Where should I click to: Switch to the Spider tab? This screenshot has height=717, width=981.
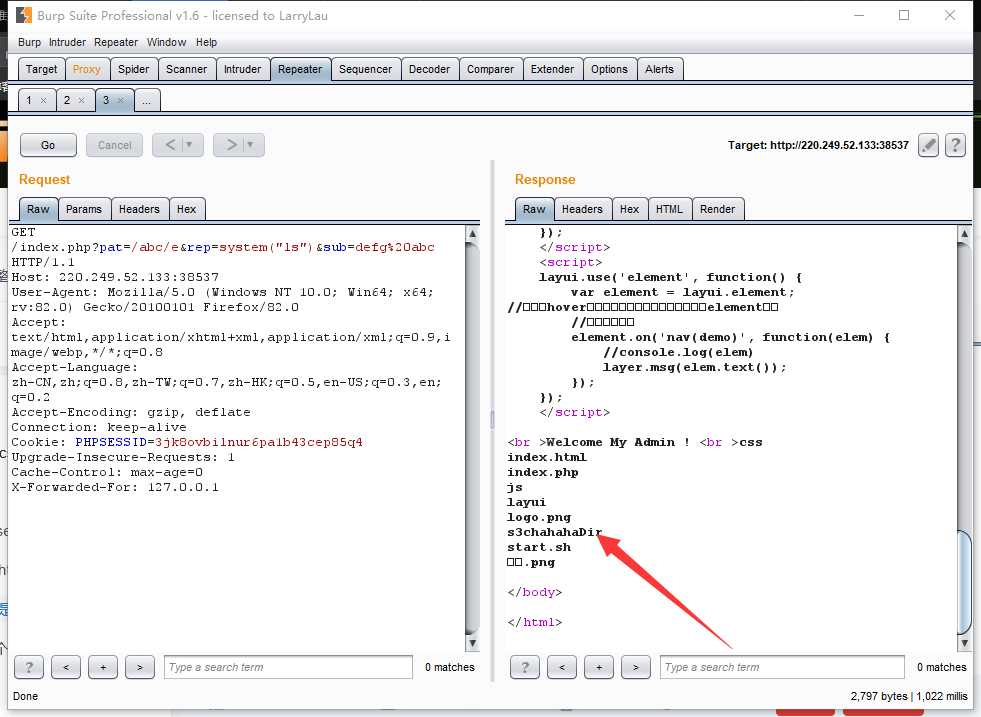coord(133,69)
